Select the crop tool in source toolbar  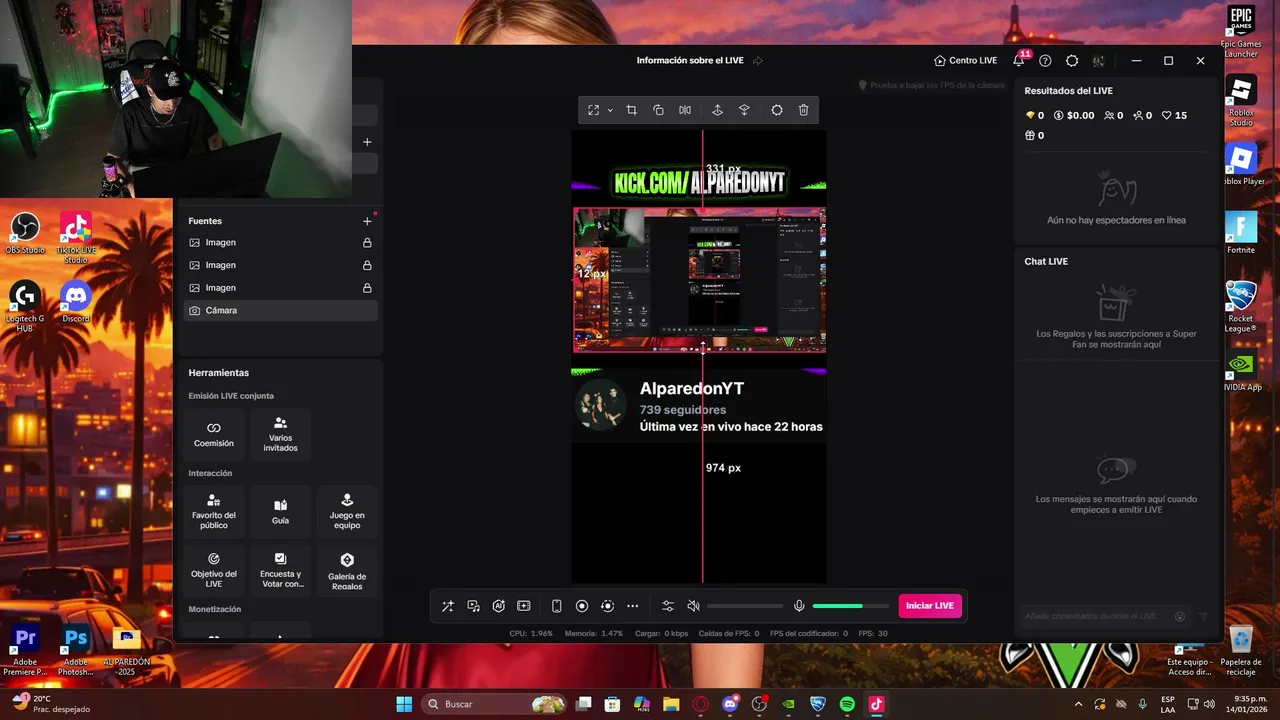click(631, 110)
